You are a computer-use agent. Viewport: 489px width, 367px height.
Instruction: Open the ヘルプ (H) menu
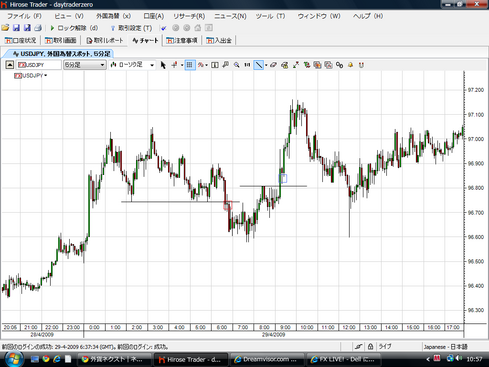(x=368, y=16)
